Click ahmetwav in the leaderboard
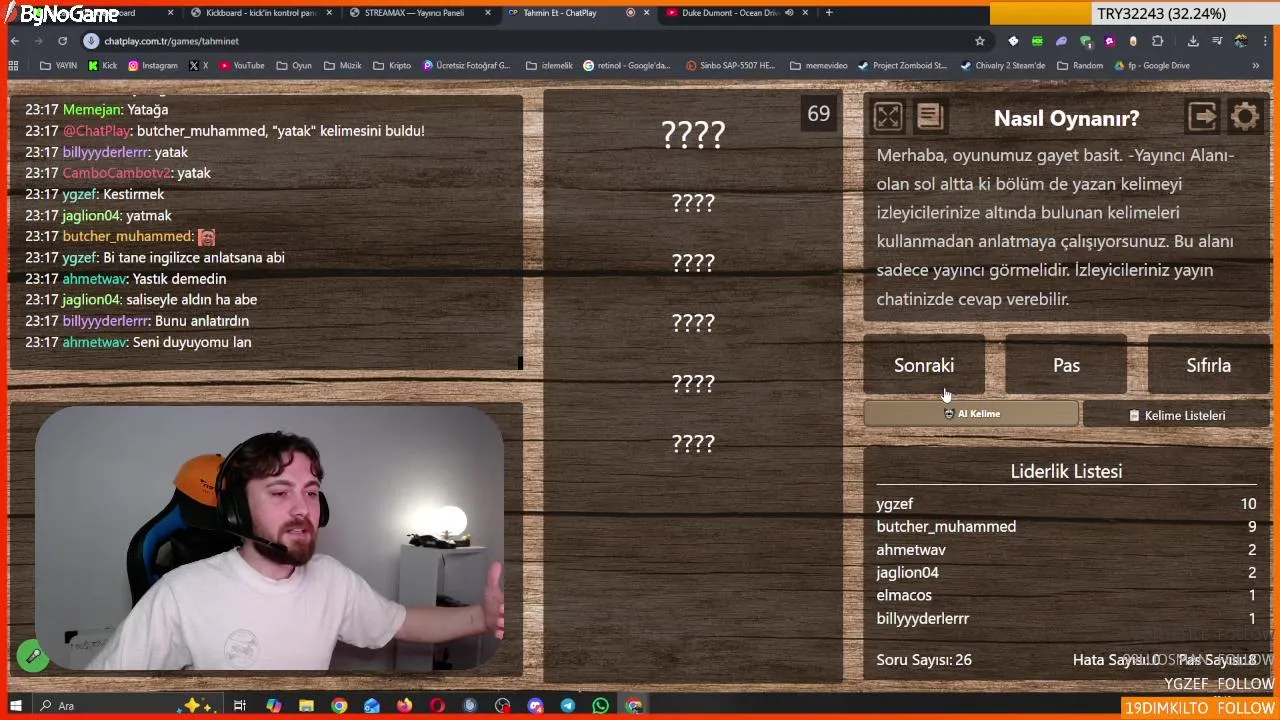1280x720 pixels. point(911,550)
